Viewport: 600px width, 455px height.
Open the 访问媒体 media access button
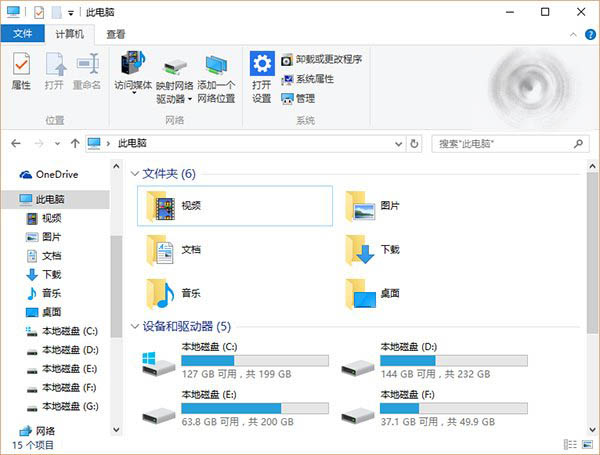[133, 72]
